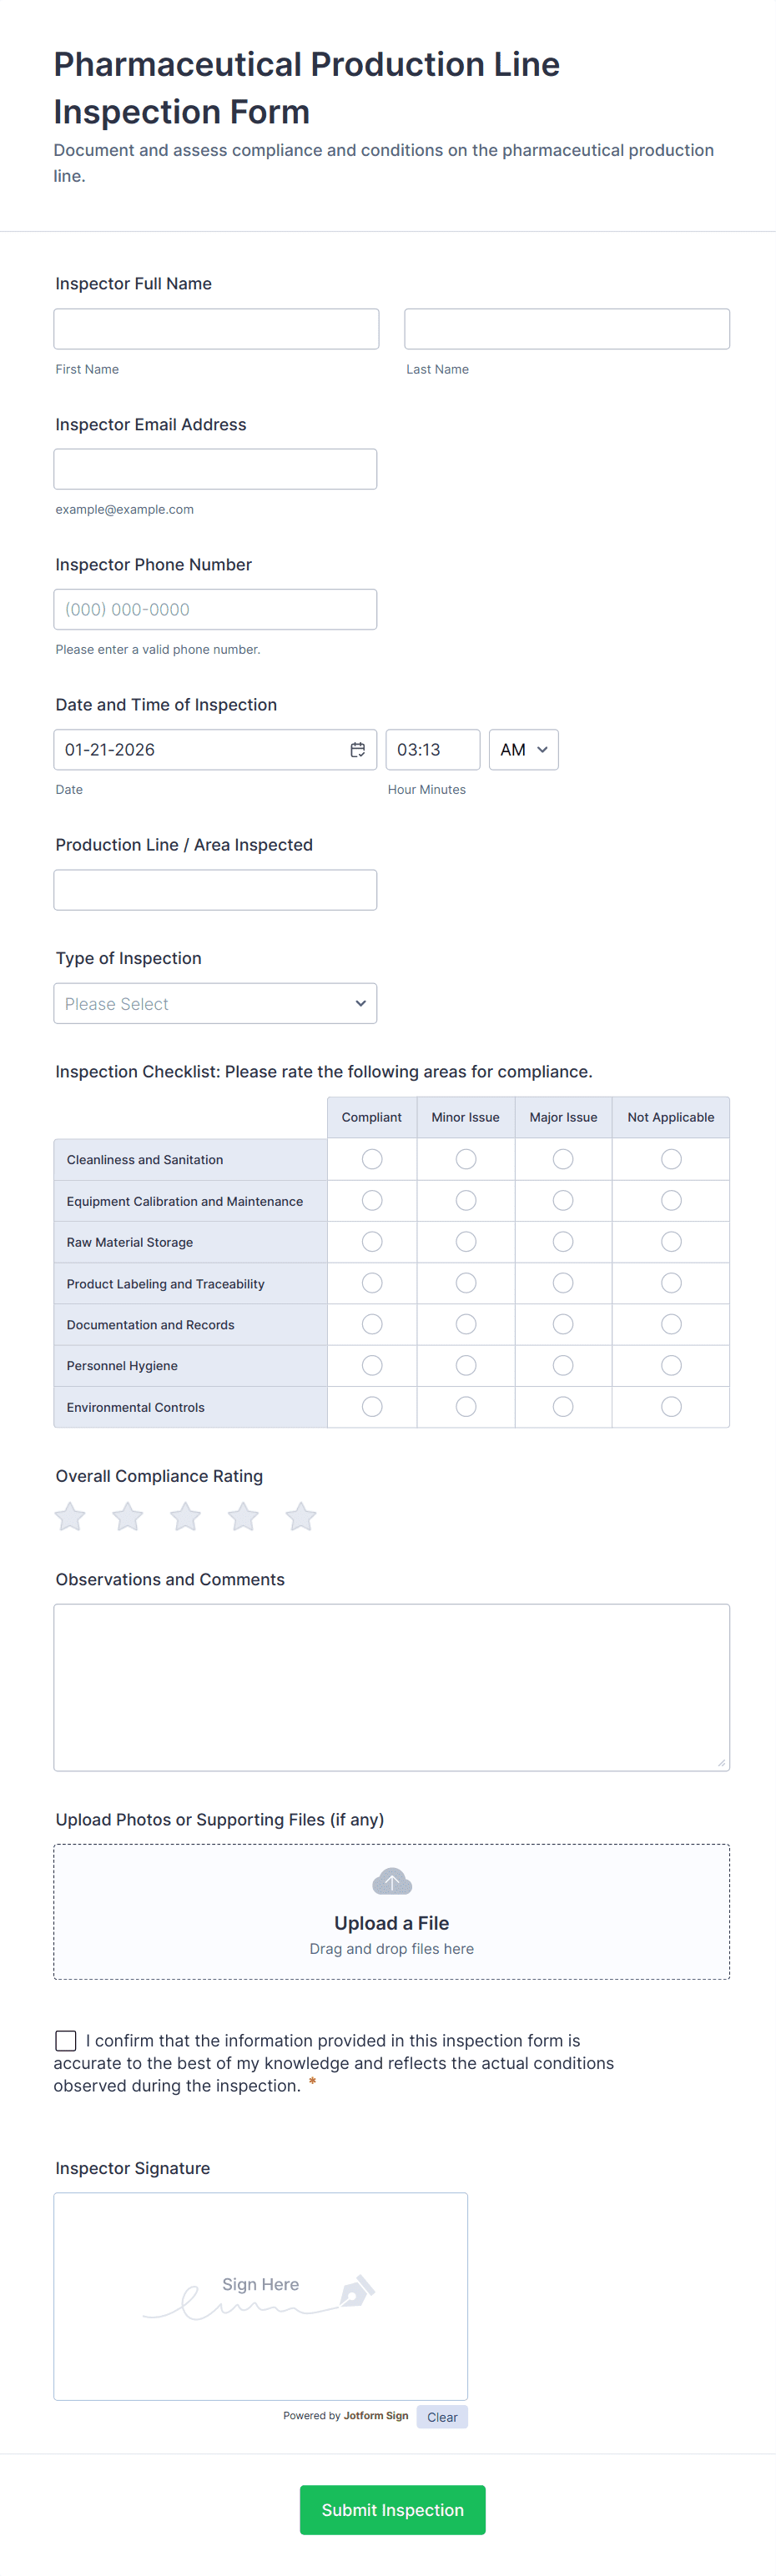Open the calendar date picker icon

pos(357,750)
